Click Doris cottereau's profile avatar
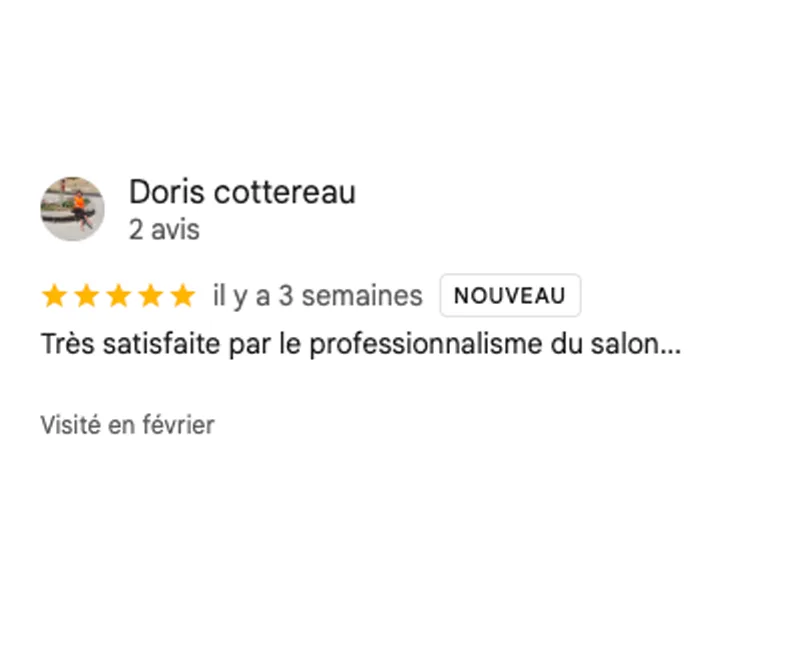Image resolution: width=804 pixels, height=654 pixels. coord(72,209)
